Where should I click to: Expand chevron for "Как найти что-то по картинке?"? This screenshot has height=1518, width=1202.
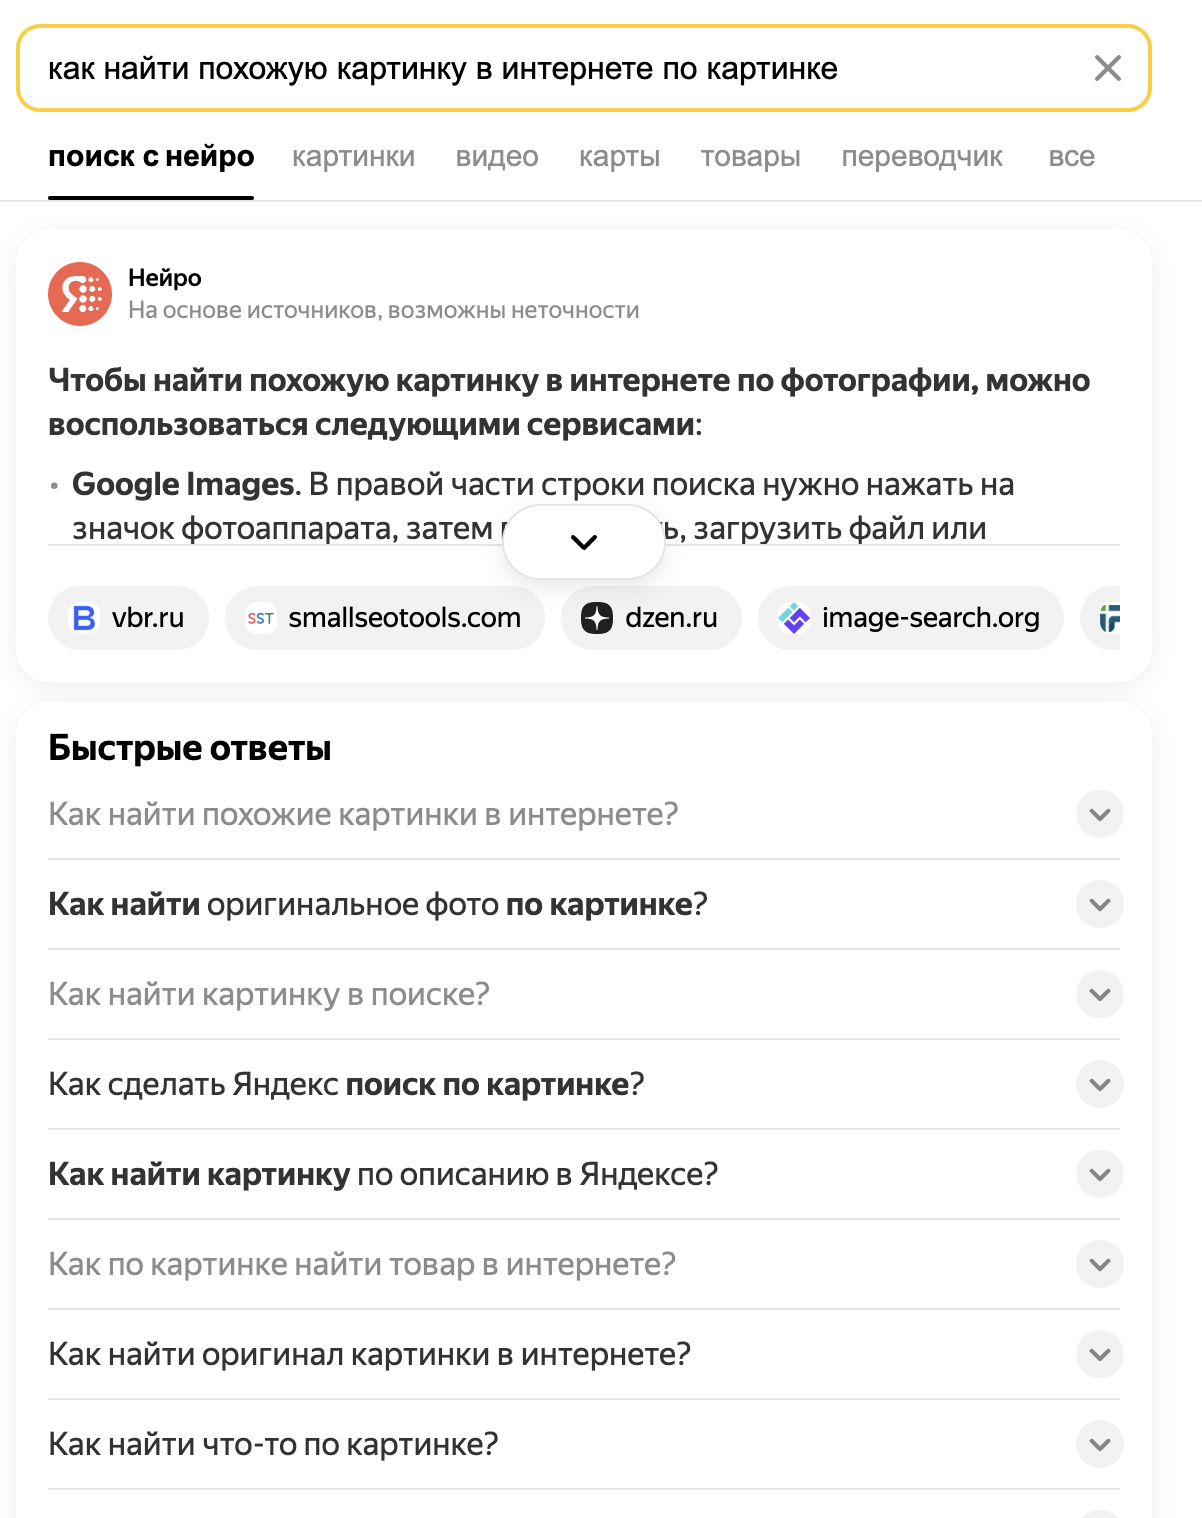[1099, 1444]
